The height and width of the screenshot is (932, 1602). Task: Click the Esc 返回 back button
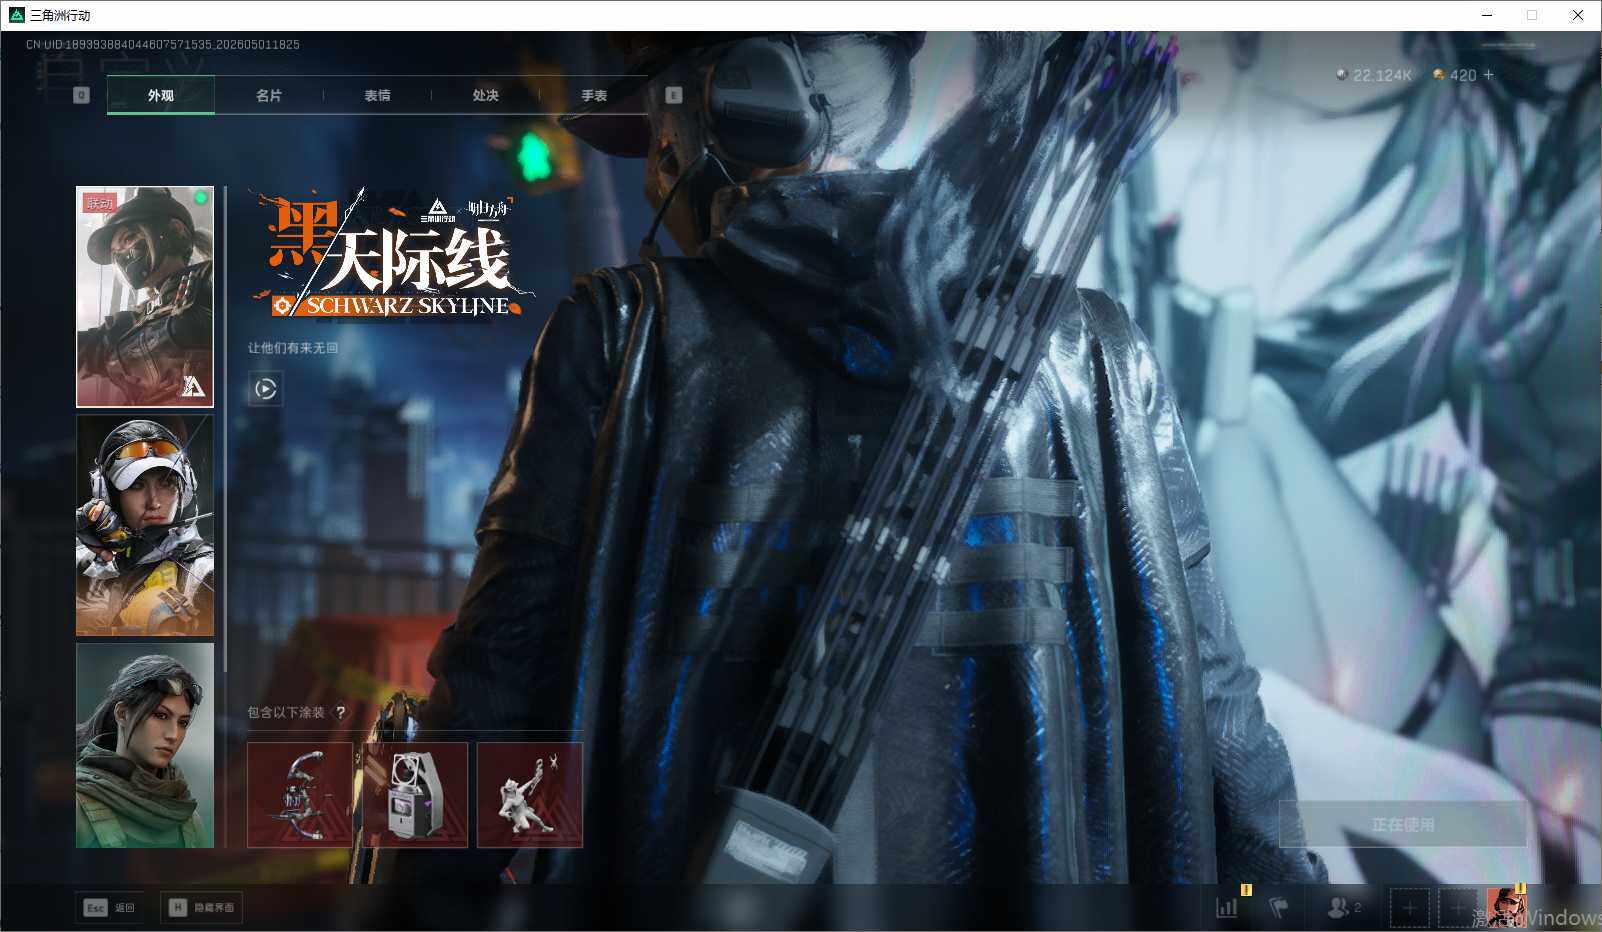click(109, 907)
